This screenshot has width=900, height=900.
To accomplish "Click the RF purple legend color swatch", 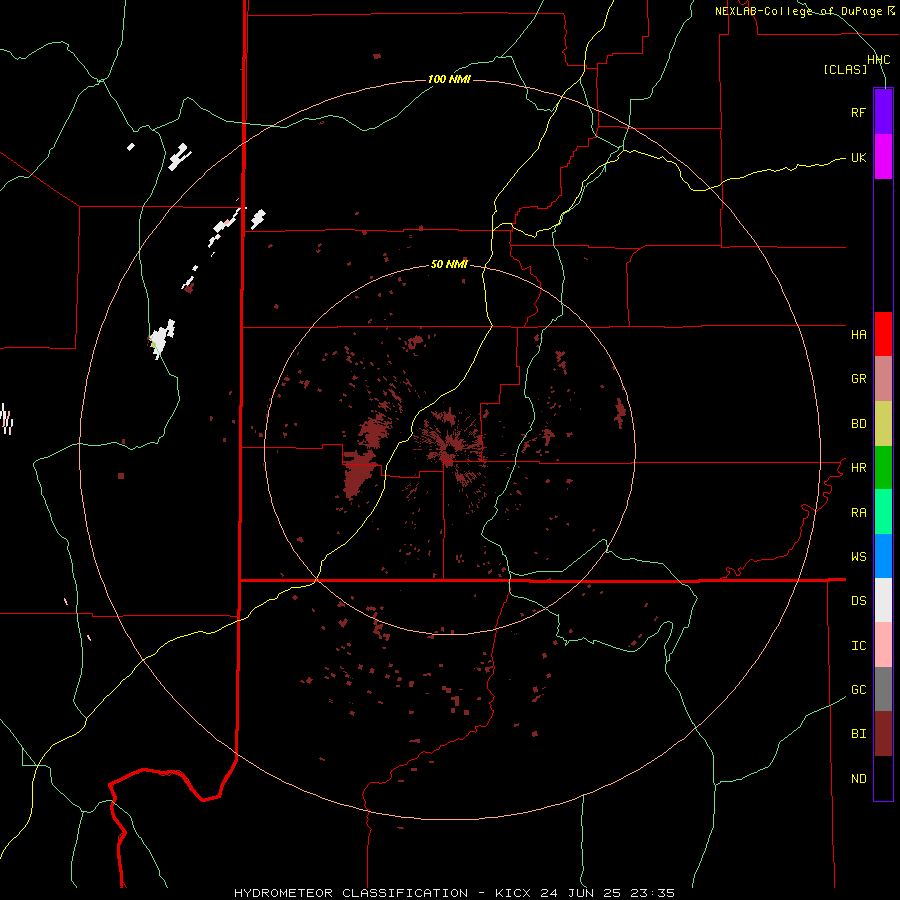I will (883, 112).
